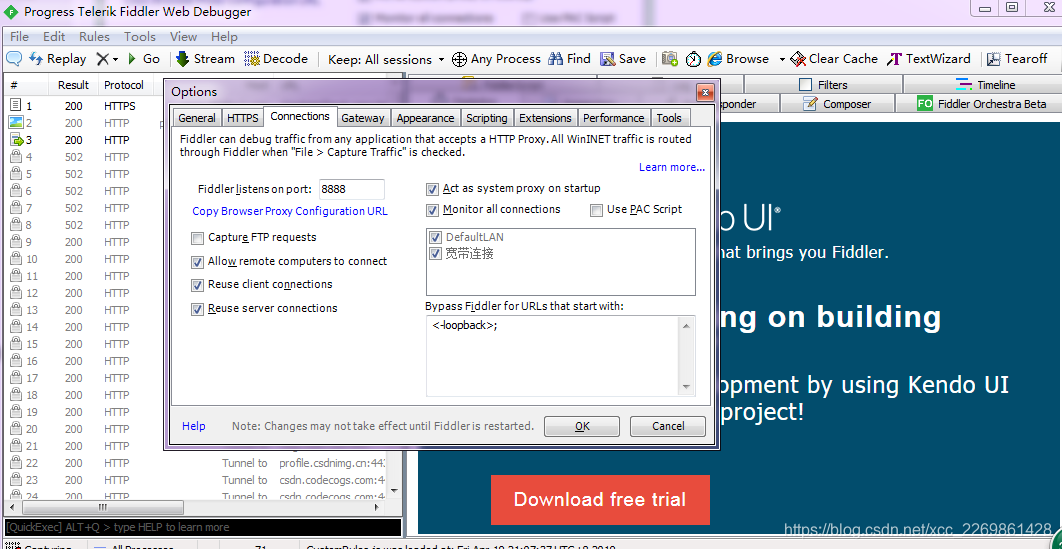Click inside the Bypass Fiddler URLs text box
This screenshot has height=549, width=1062.
[552, 355]
